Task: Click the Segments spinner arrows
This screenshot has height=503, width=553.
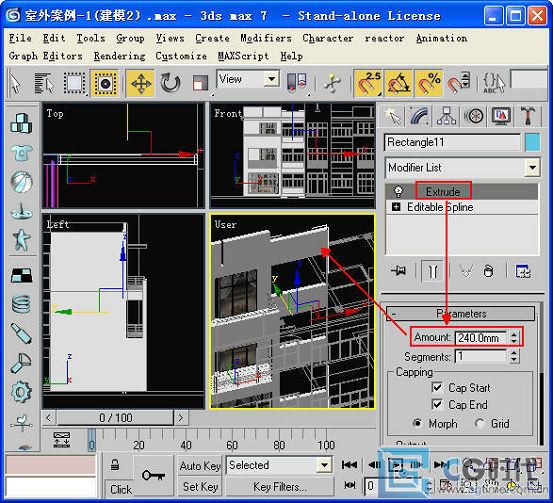Action: pos(514,357)
